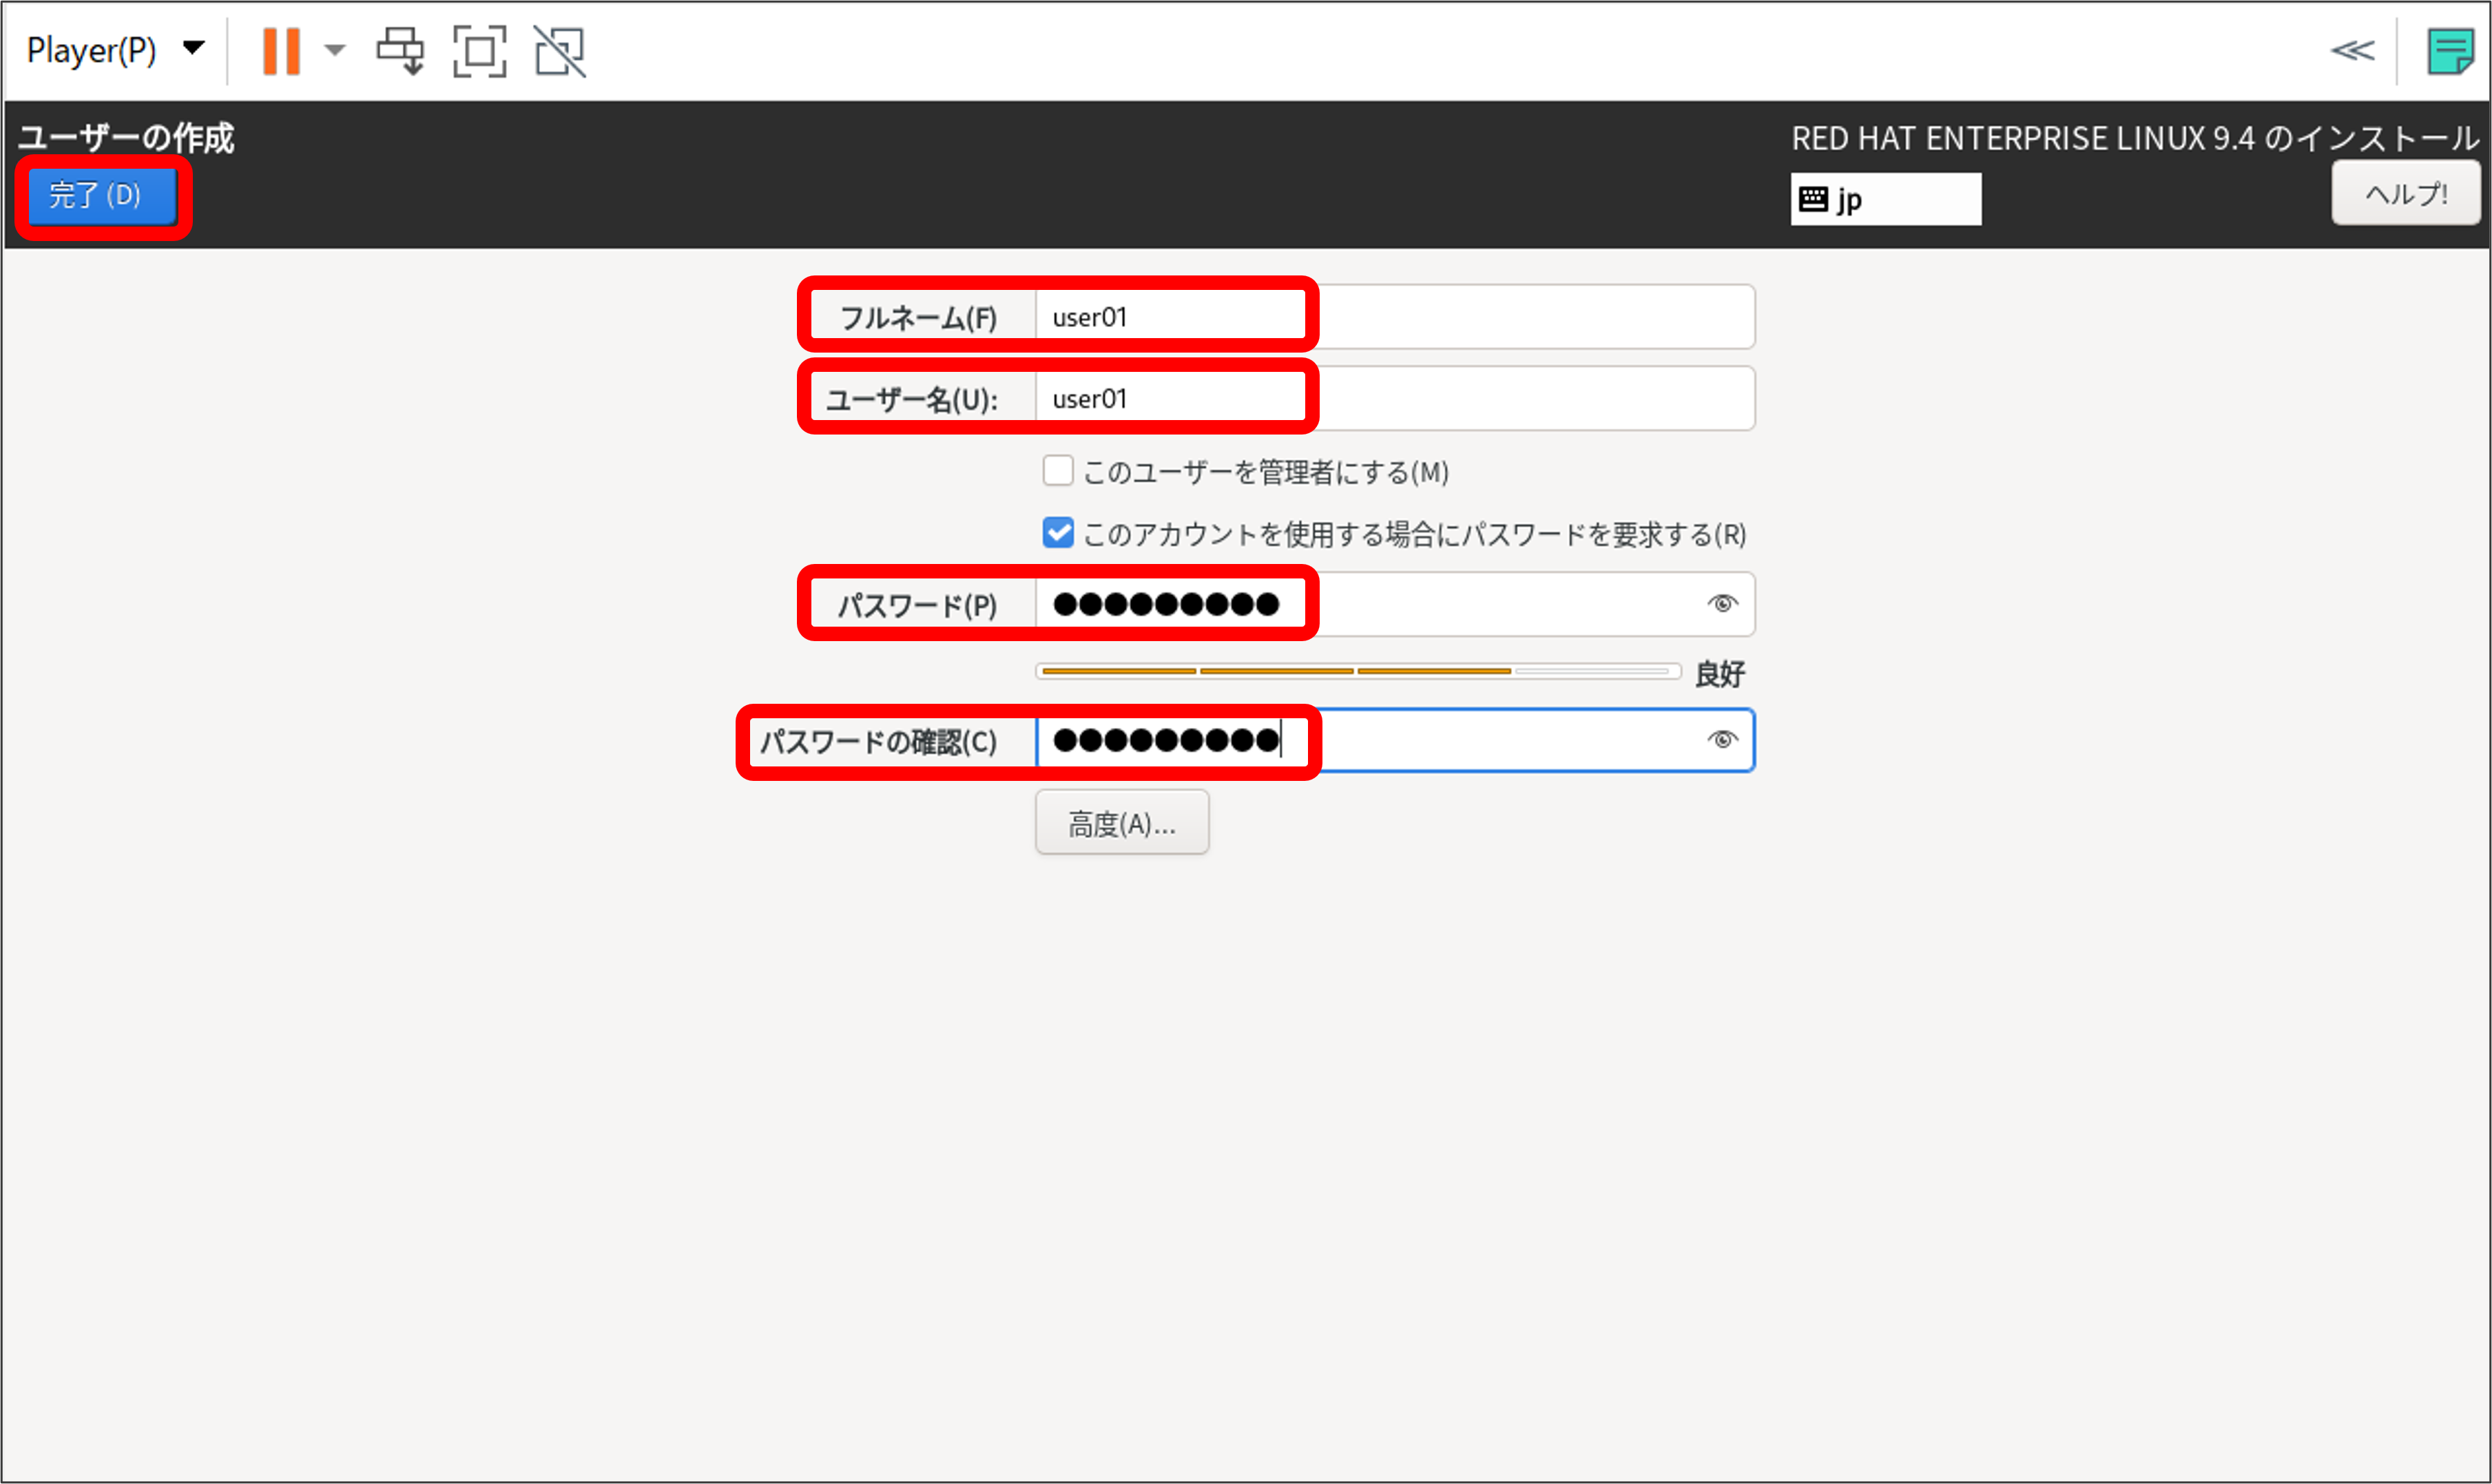Uncheck require password for this account
The width and height of the screenshot is (2492, 1484).
click(1058, 533)
